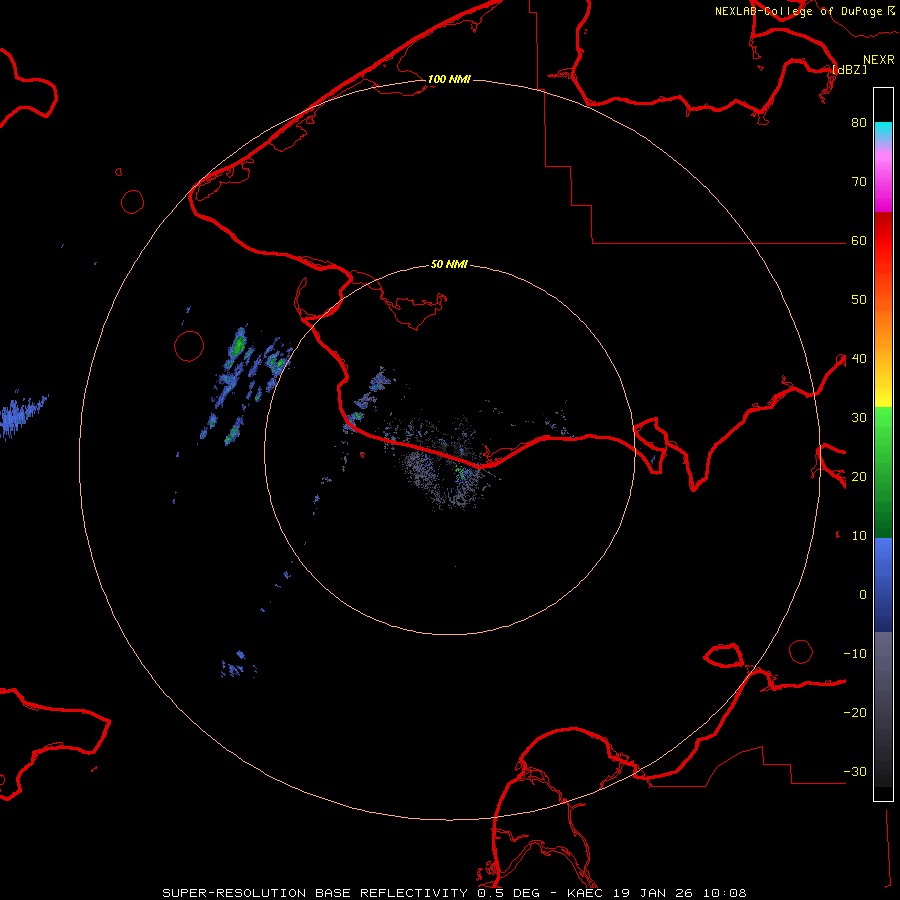Screen dimensions: 900x900
Task: Click the 60 dBZ scale label
Action: [x=859, y=241]
